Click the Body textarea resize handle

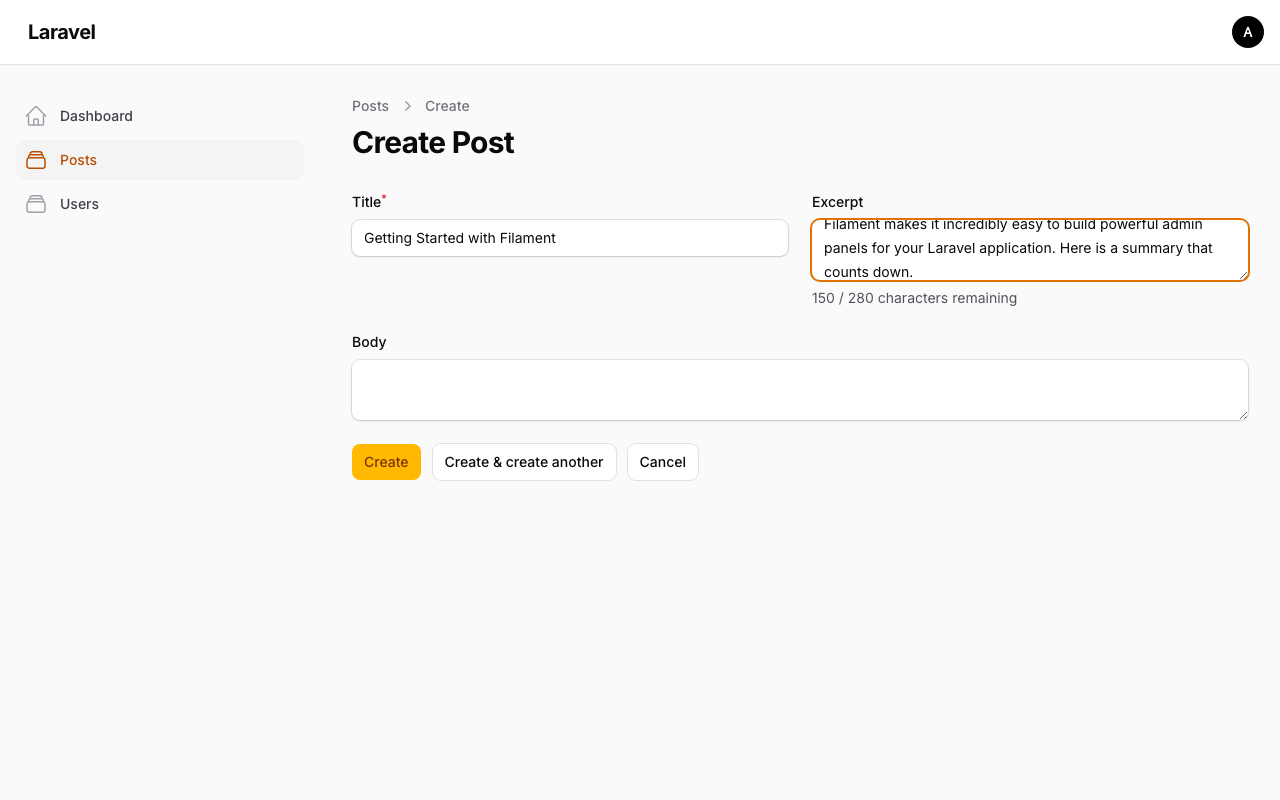pos(1243,414)
